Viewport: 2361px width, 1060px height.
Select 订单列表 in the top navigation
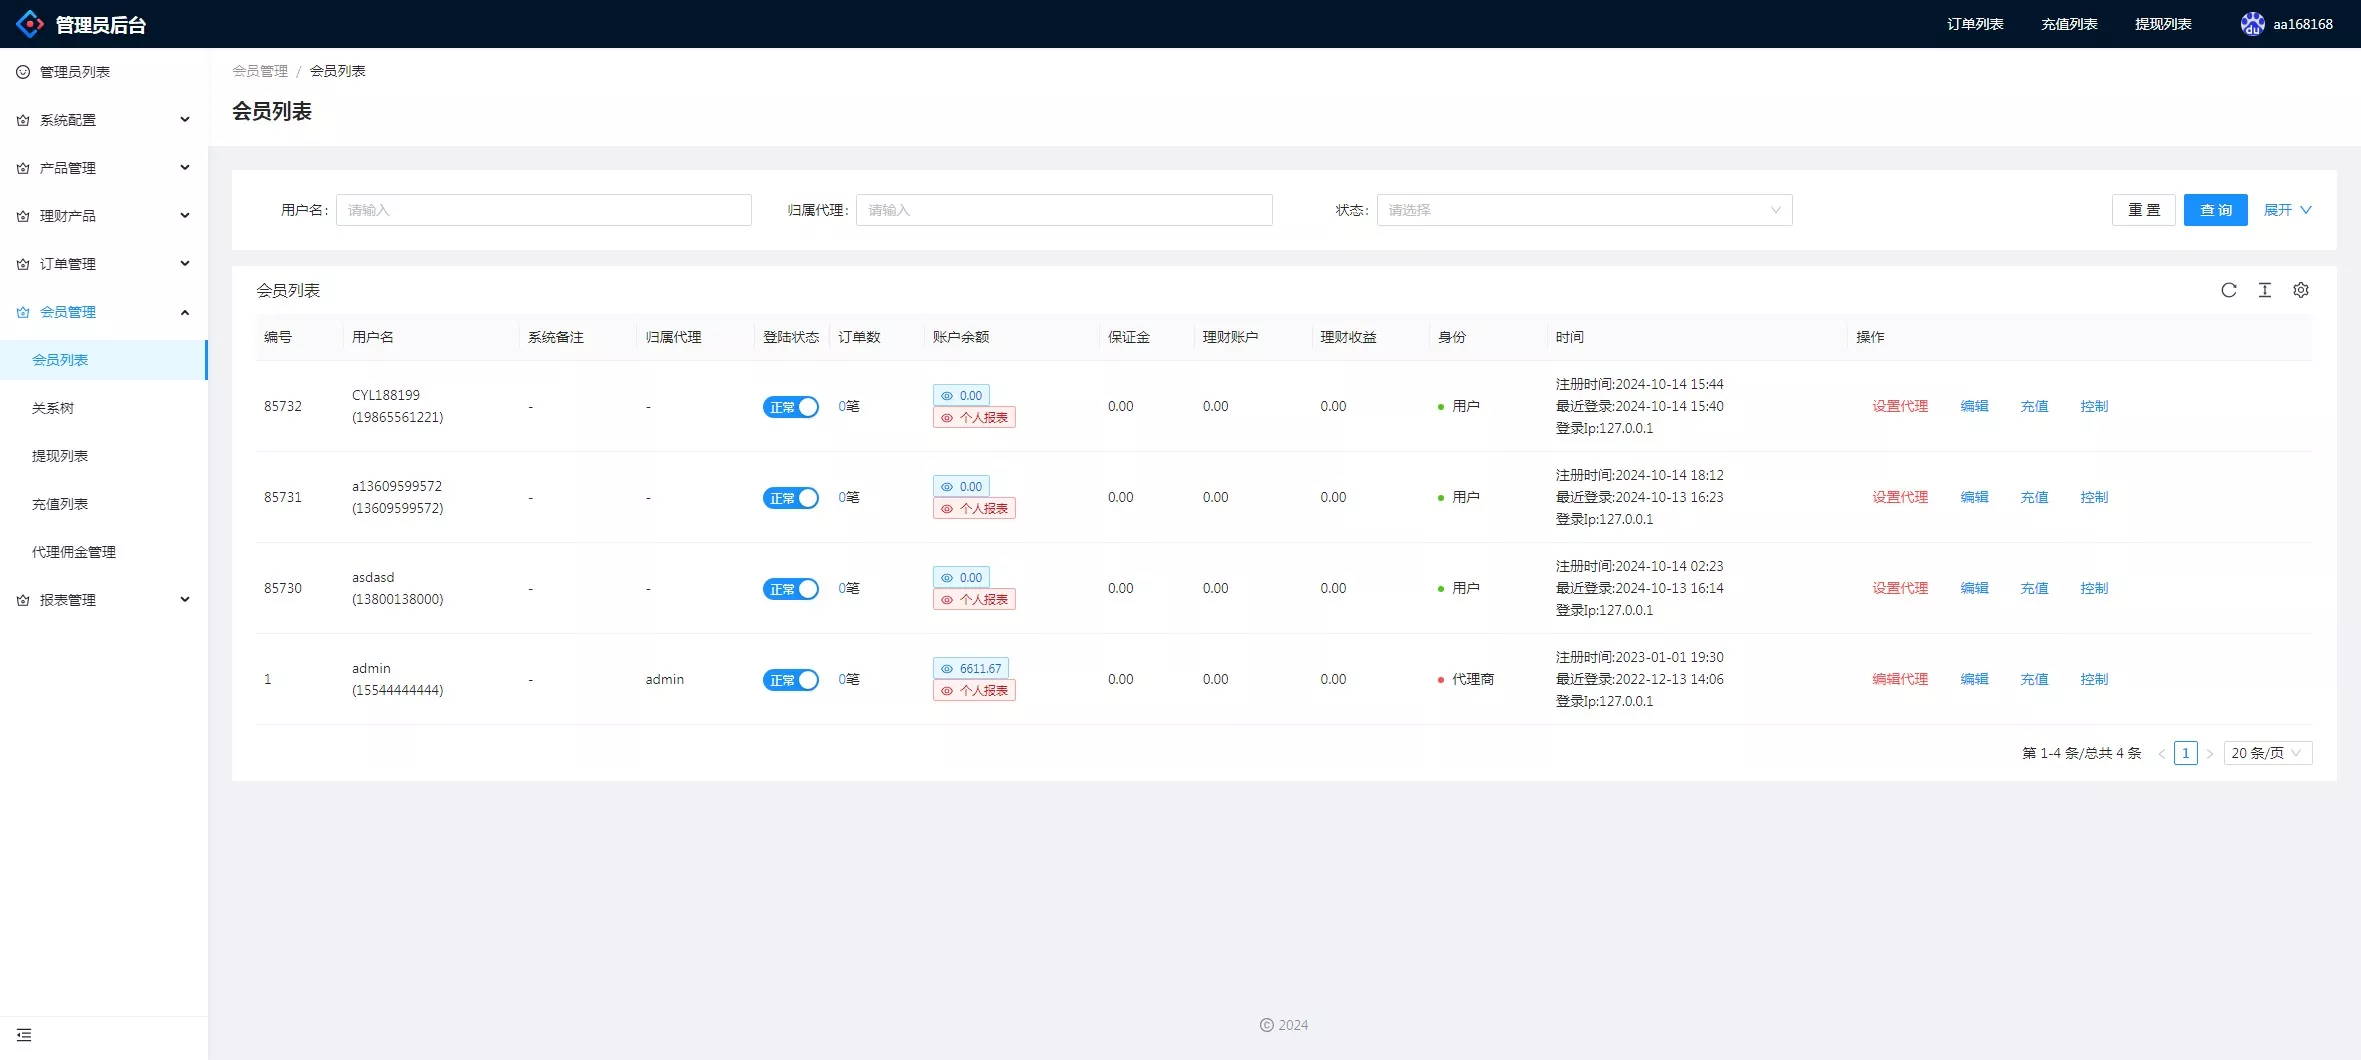pos(1974,24)
